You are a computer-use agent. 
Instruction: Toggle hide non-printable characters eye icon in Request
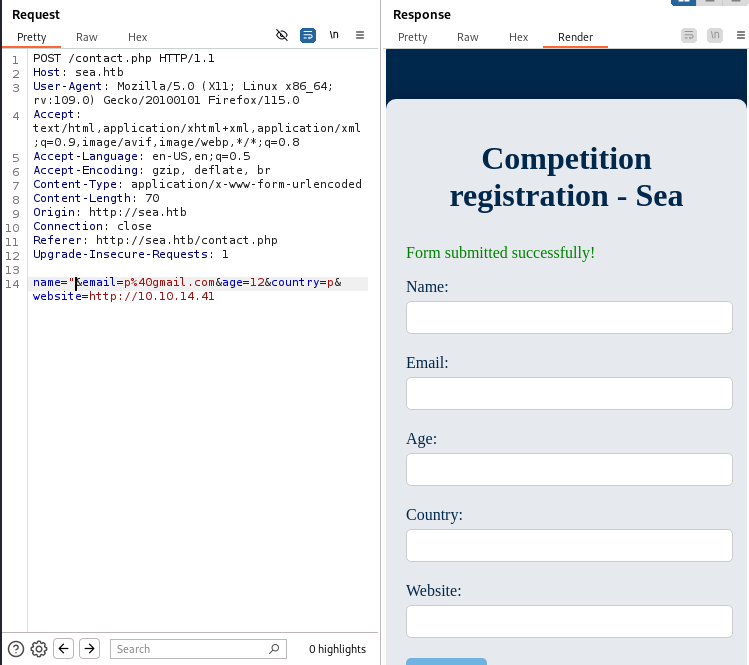tap(282, 35)
